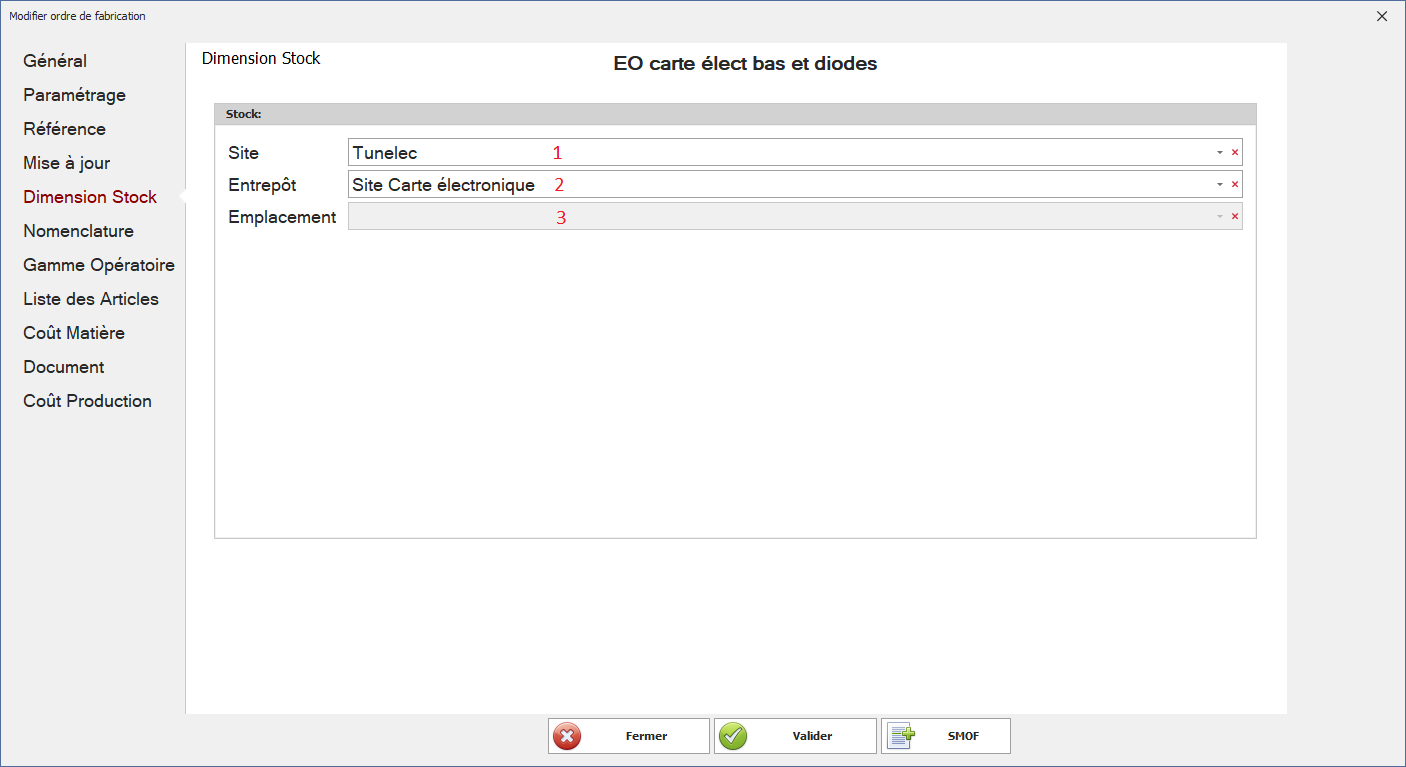The image size is (1406, 767).
Task: Click the SMOF button with document icon
Action: pyautogui.click(x=945, y=736)
